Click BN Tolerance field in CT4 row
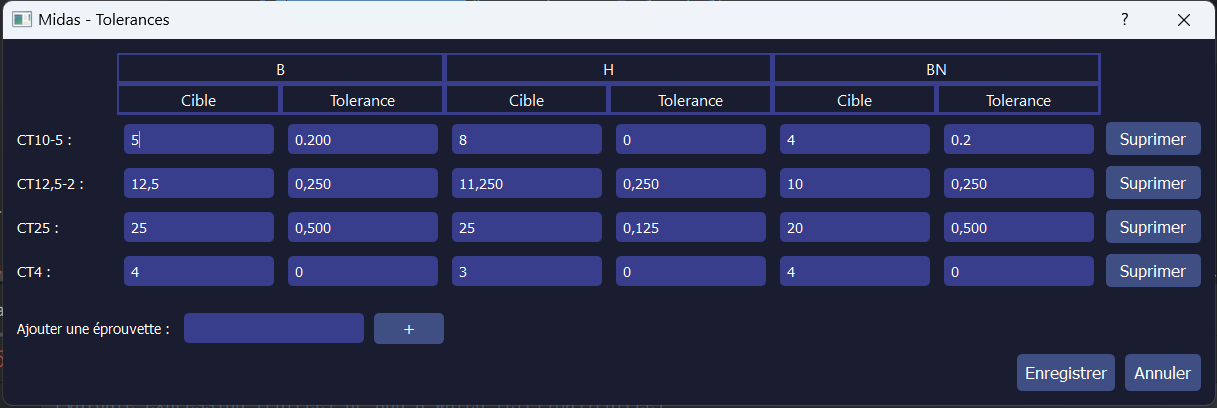Screen dimensions: 1217x408 (x=1018, y=270)
